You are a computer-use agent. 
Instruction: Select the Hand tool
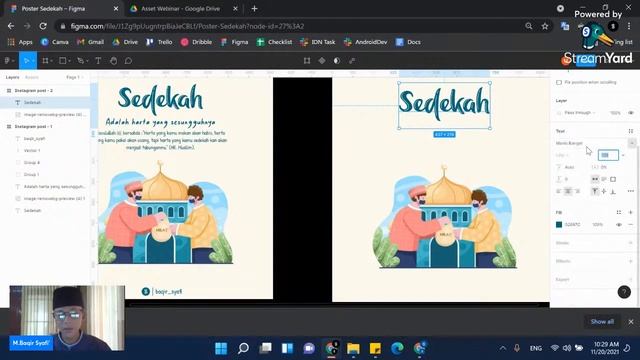point(113,61)
